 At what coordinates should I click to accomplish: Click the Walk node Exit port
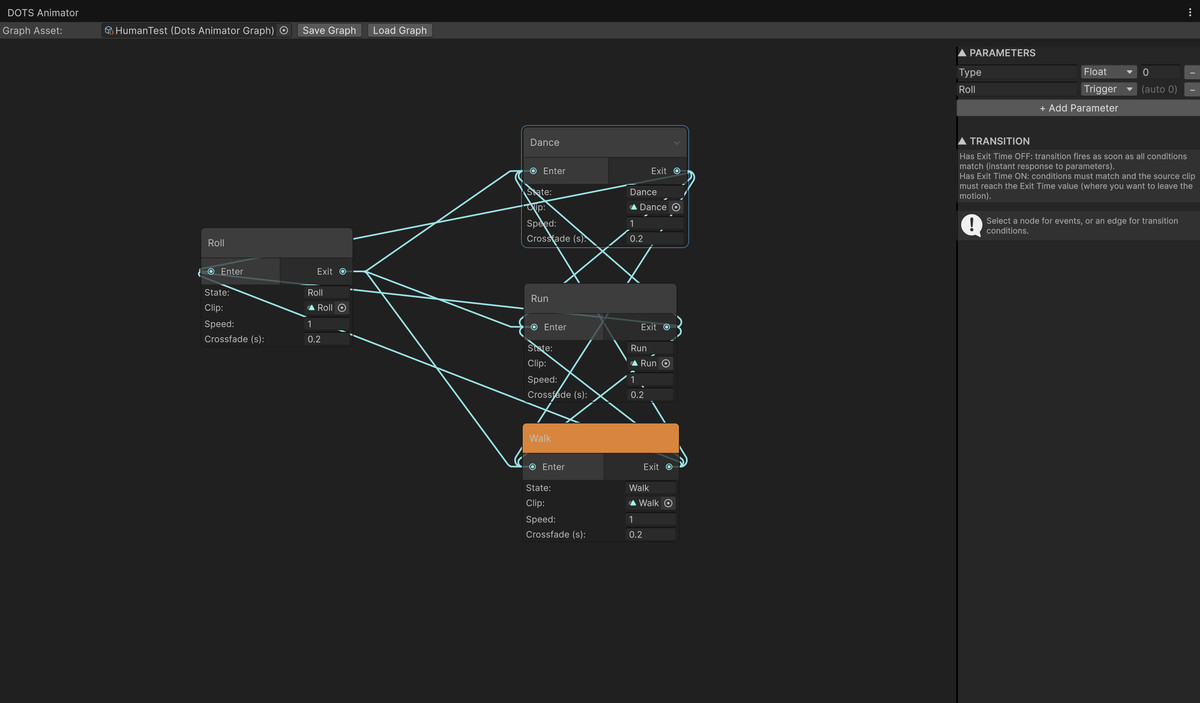(669, 467)
